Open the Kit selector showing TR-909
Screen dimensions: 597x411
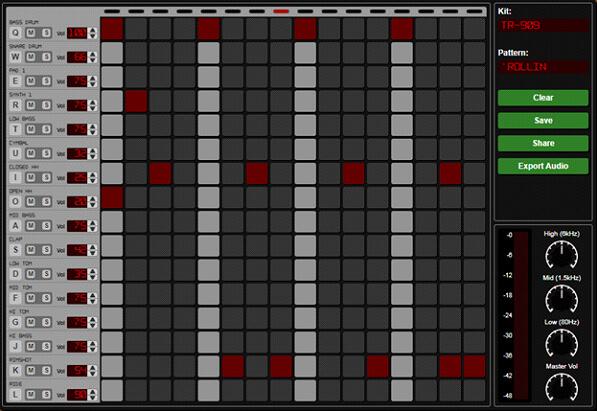click(543, 26)
